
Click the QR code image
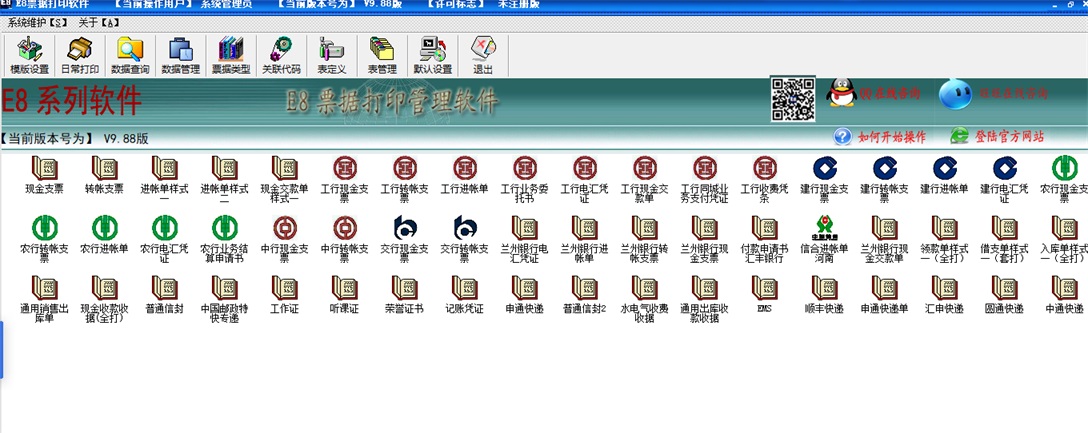793,97
